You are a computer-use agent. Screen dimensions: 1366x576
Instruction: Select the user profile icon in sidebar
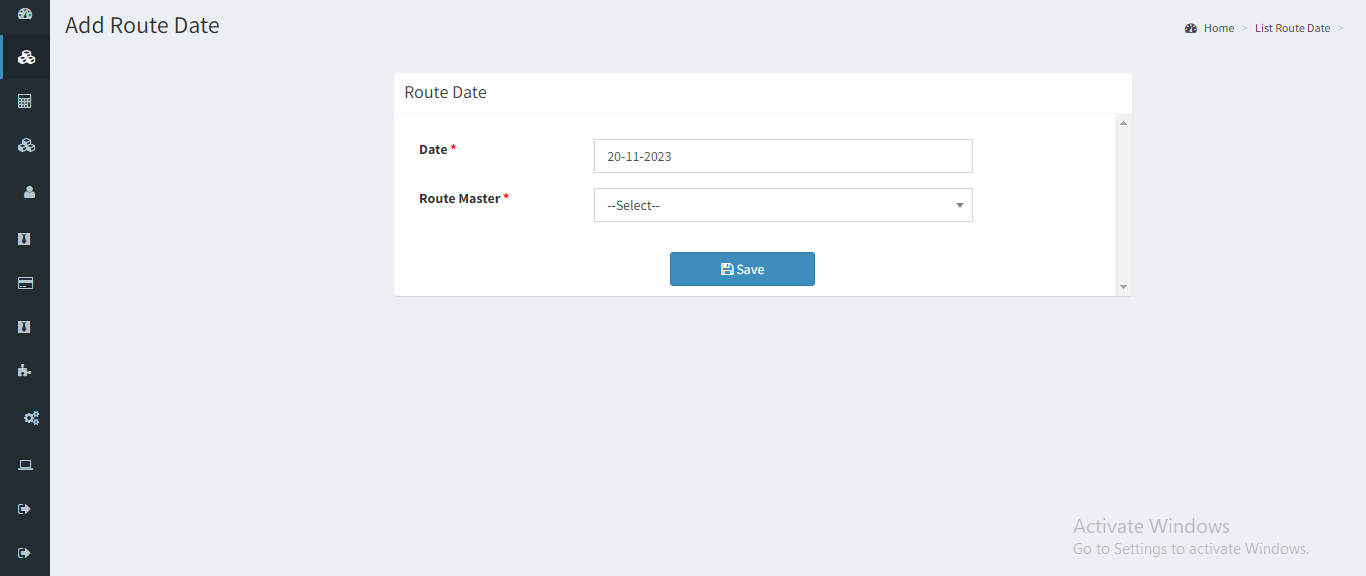[29, 192]
